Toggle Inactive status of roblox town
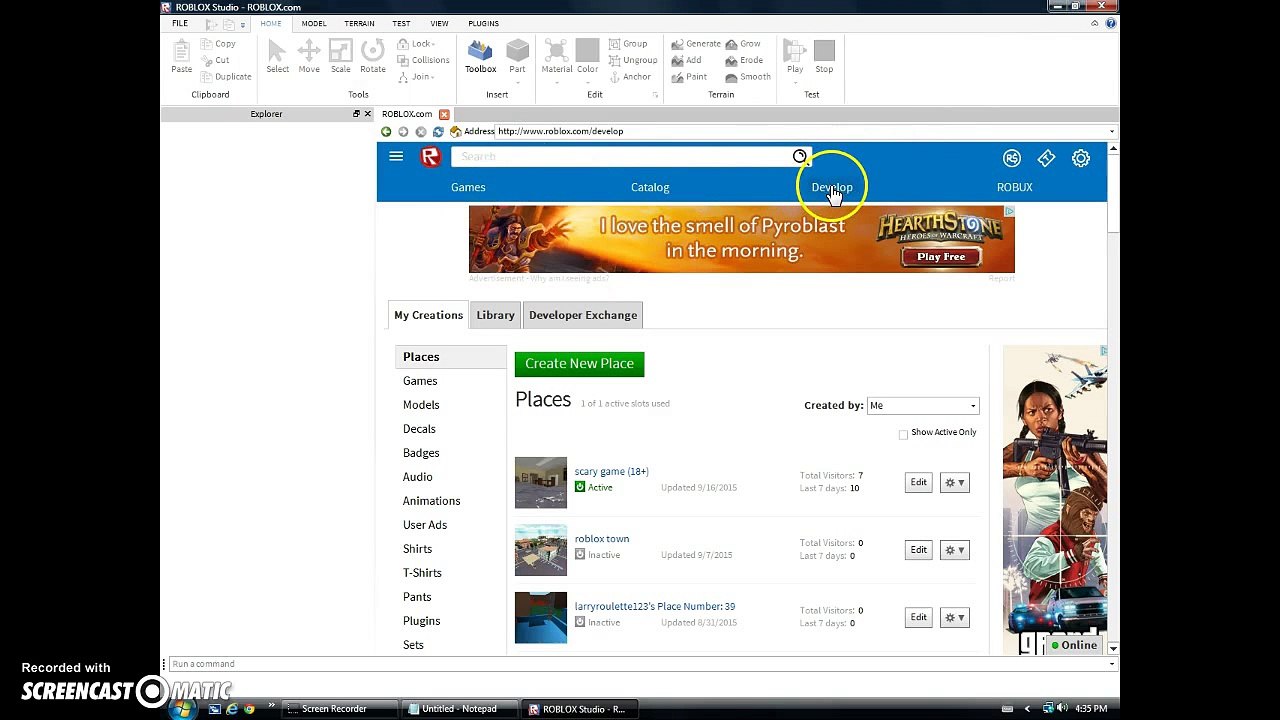 [x=580, y=554]
